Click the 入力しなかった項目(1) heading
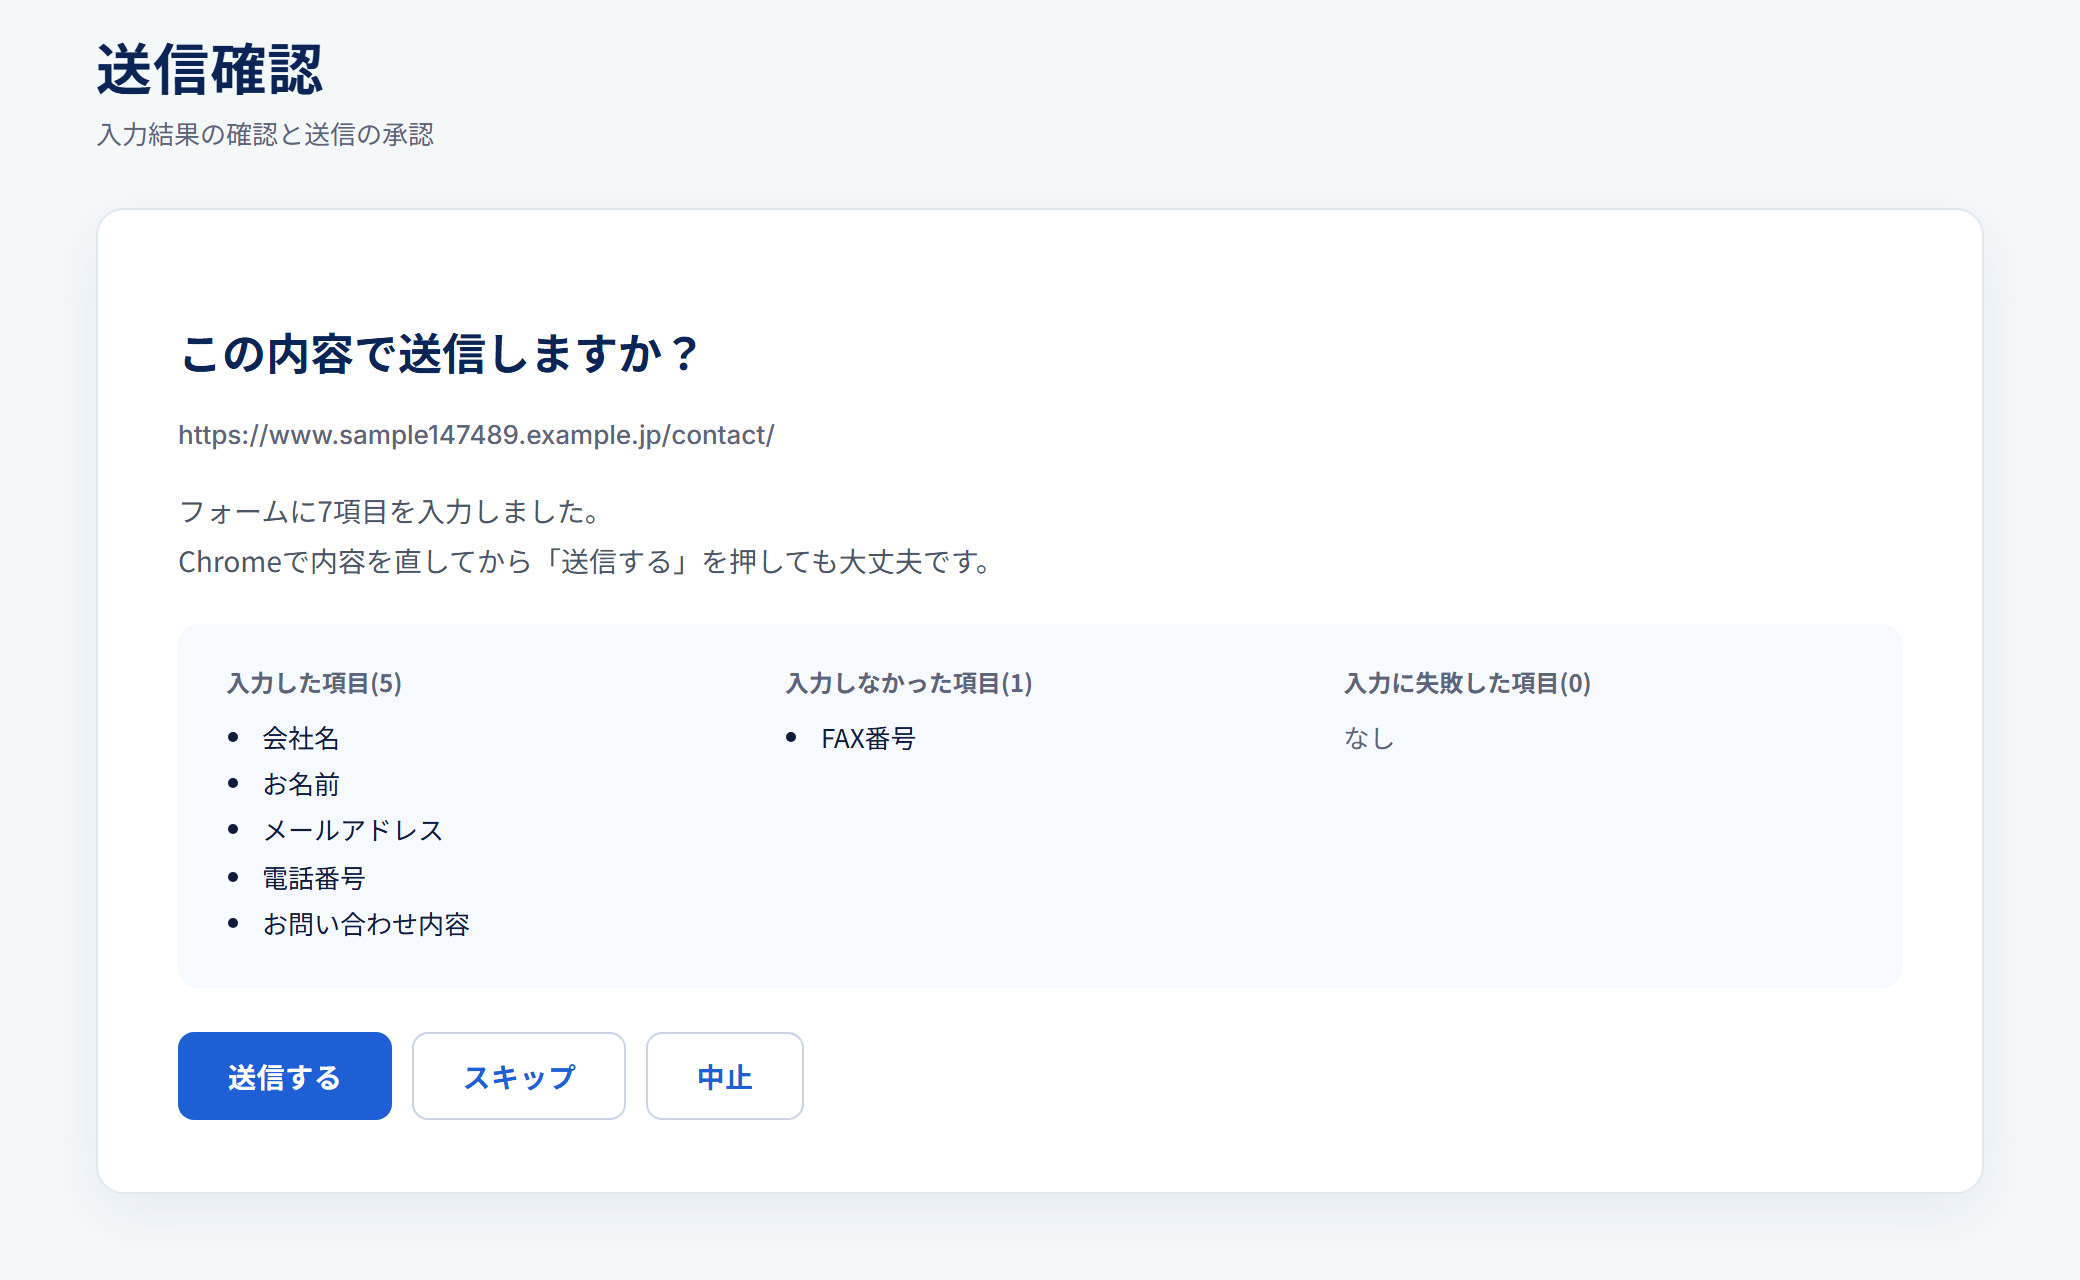Viewport: 2080px width, 1280px height. point(909,683)
